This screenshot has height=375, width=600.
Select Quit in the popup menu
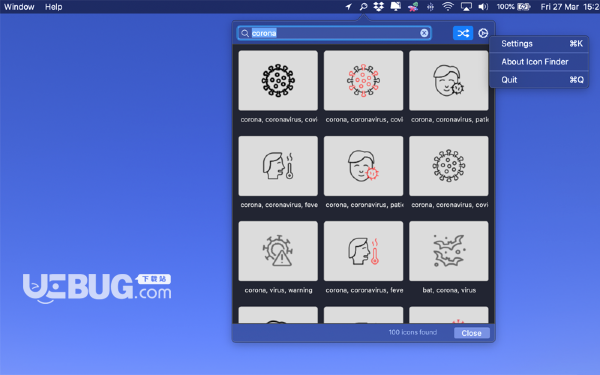(x=539, y=80)
